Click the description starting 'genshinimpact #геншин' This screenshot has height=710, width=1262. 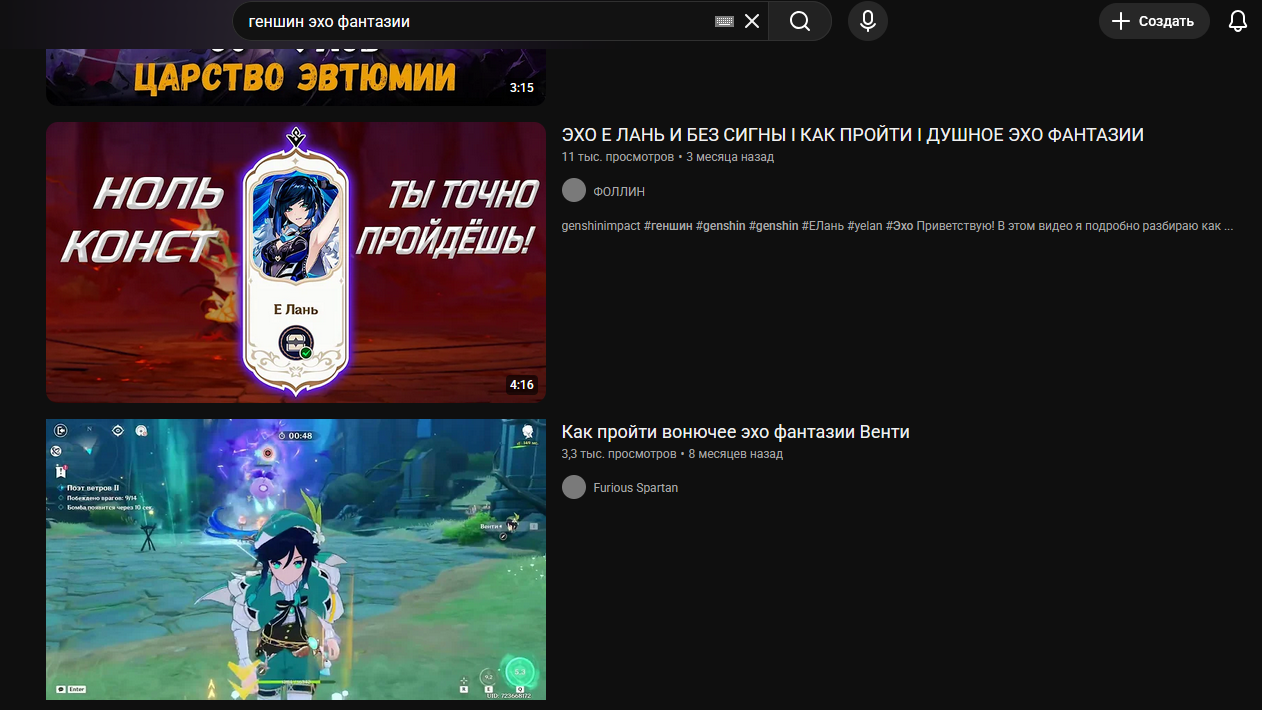(897, 226)
